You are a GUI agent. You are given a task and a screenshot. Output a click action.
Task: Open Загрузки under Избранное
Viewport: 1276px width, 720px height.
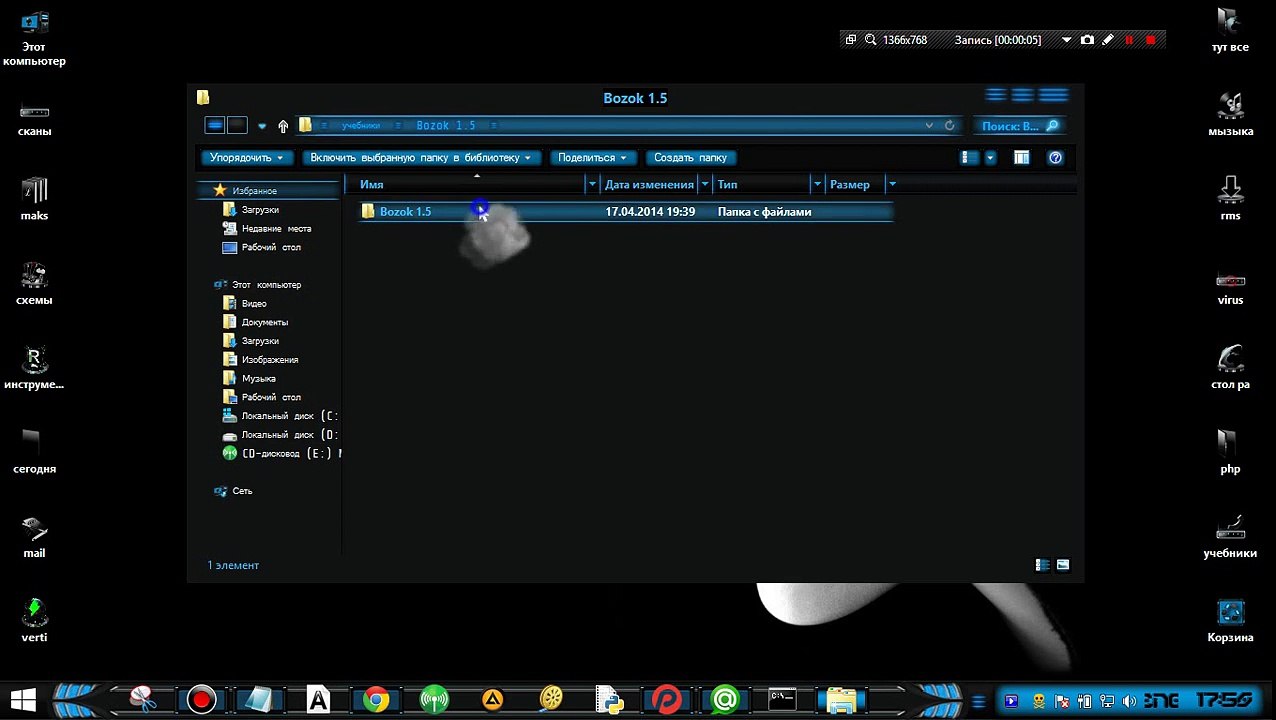pos(260,210)
